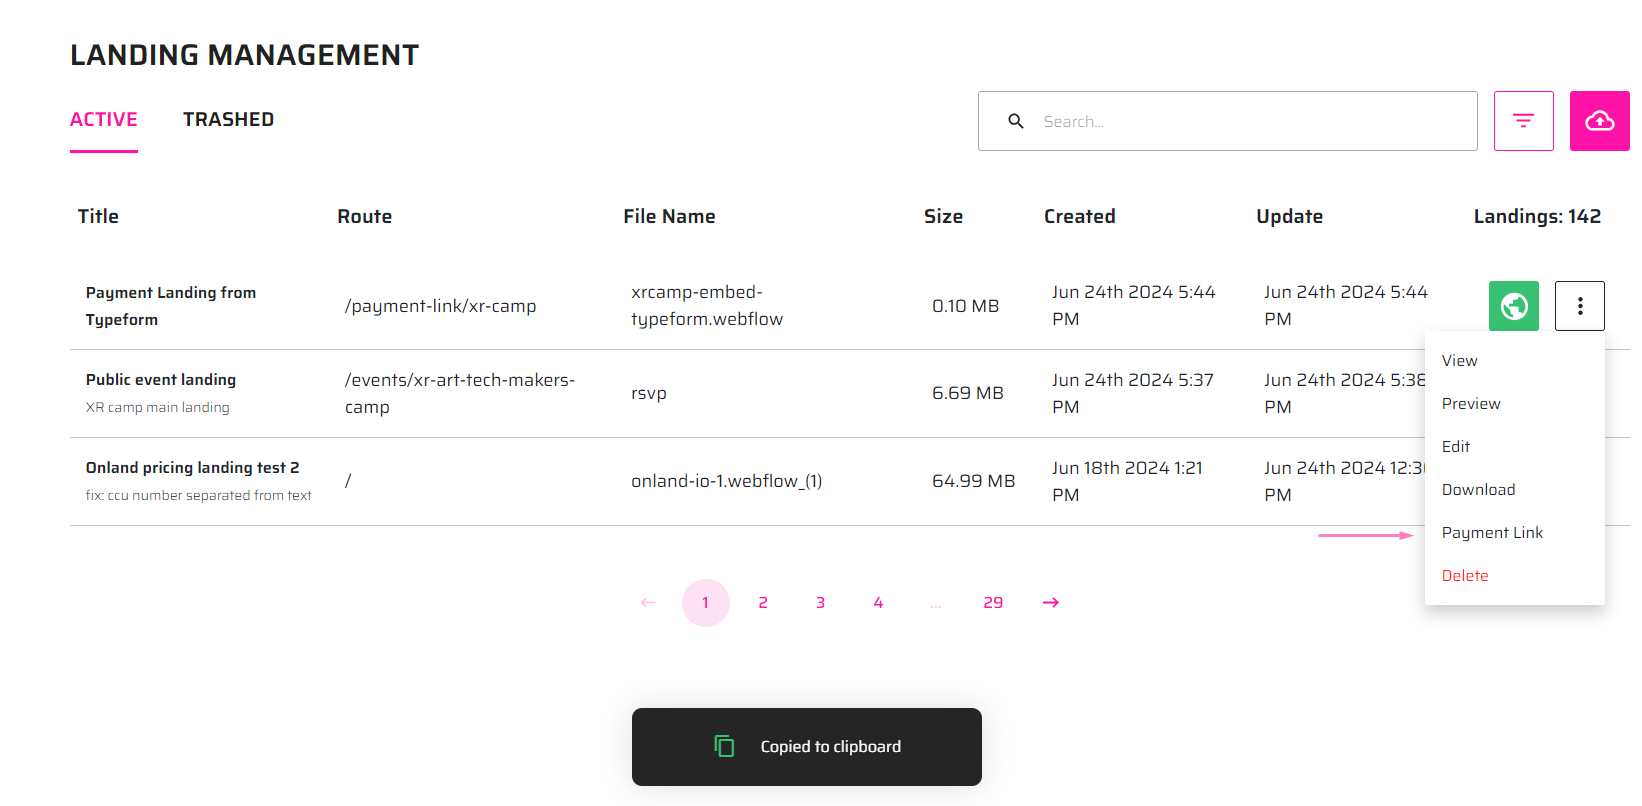Click file name xrcamp-embed-typeform.webflow
Screen dimensions: 1642x806
coord(707,306)
